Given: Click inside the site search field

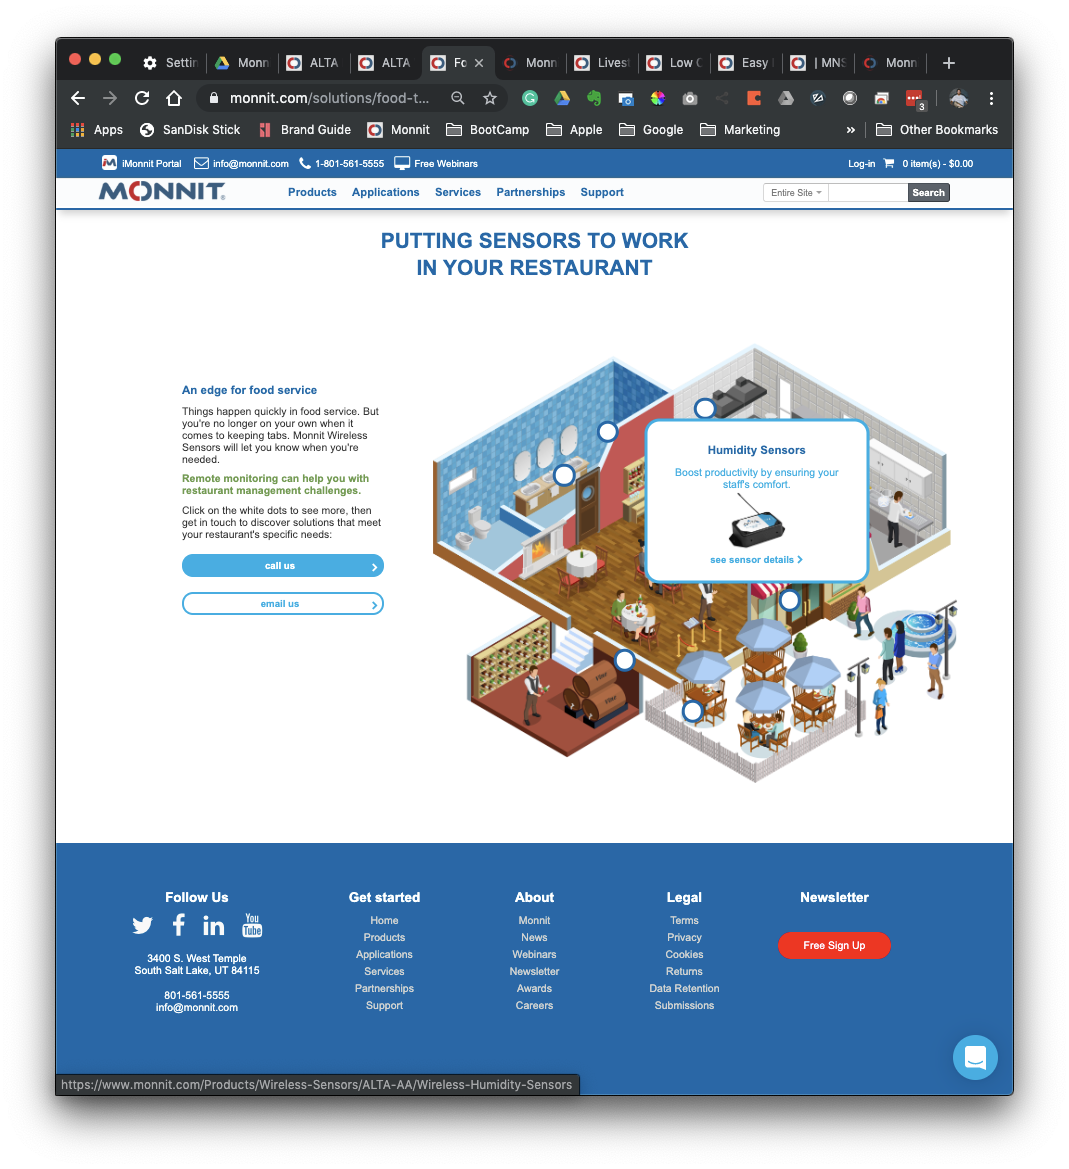Looking at the screenshot, I should pyautogui.click(x=867, y=192).
